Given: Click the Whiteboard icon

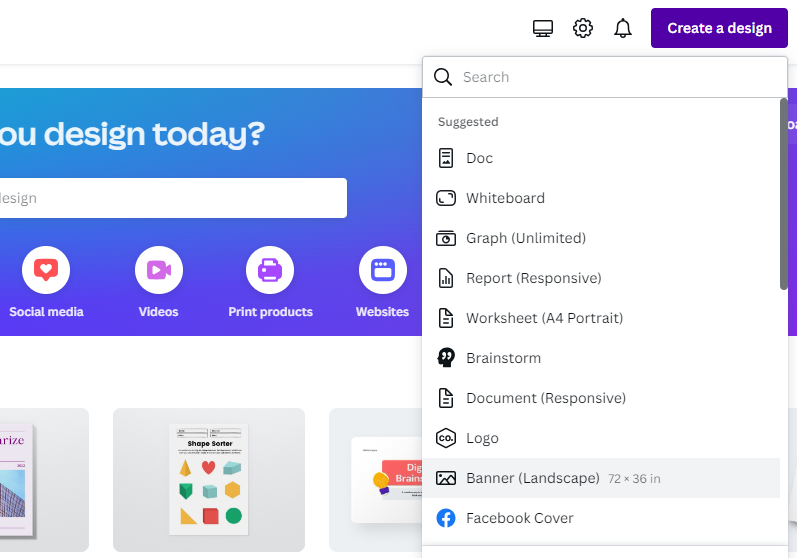Looking at the screenshot, I should coord(446,198).
